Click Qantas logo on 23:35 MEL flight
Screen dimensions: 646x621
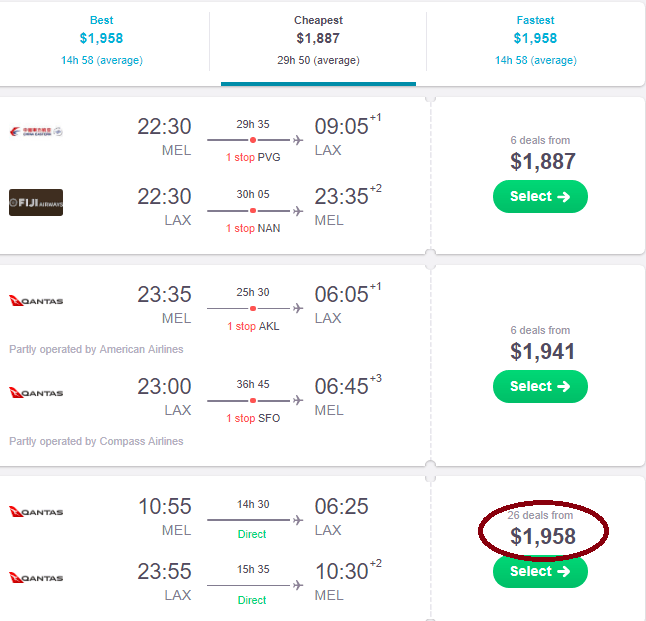point(36,301)
